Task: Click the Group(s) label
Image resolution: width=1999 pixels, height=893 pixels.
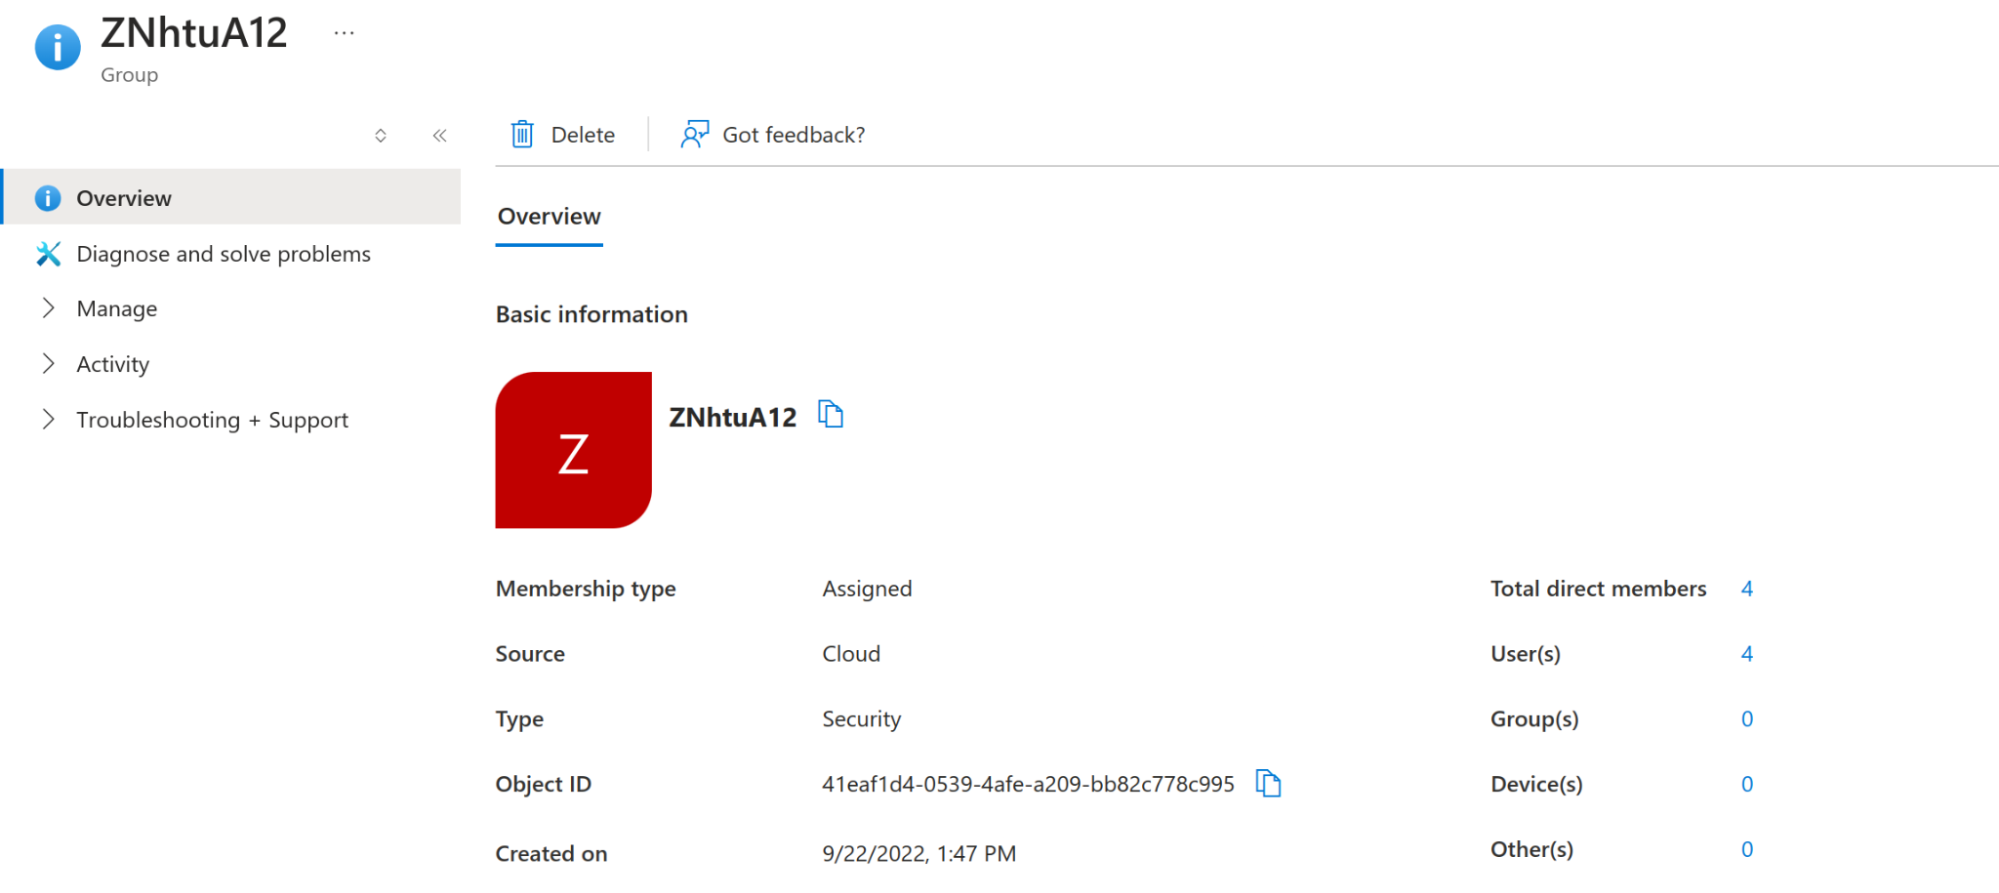Action: 1534,719
